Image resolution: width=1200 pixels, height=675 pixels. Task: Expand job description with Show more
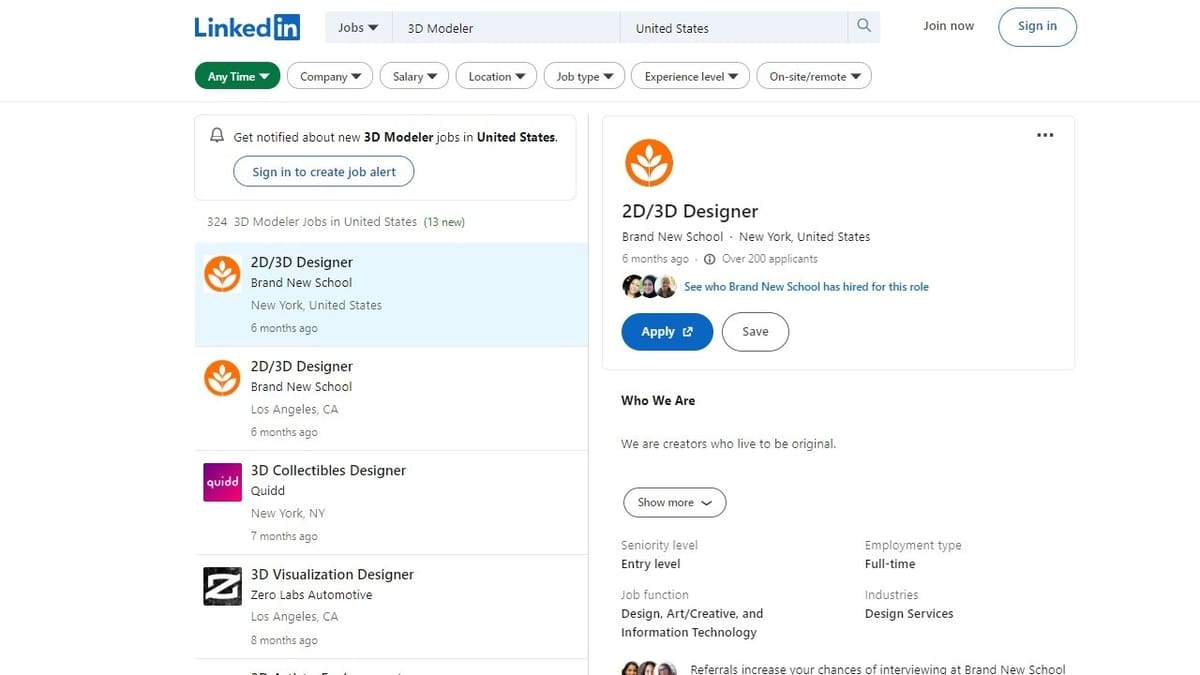pos(675,502)
